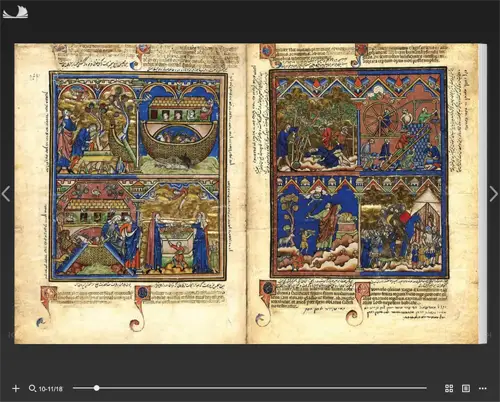This screenshot has height=402, width=500.
Task: Click the page indicator 10-11/18
Action: pos(51,389)
